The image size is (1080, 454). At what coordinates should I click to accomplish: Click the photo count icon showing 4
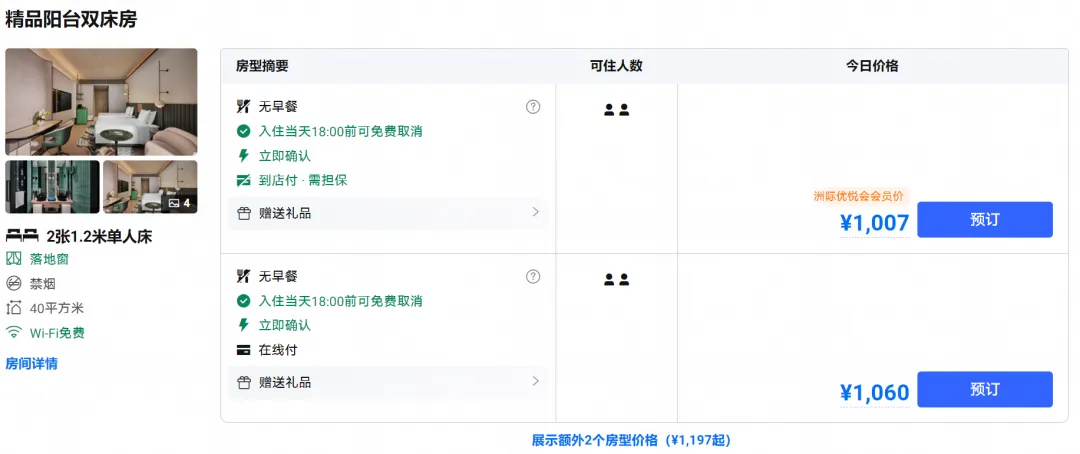174,203
